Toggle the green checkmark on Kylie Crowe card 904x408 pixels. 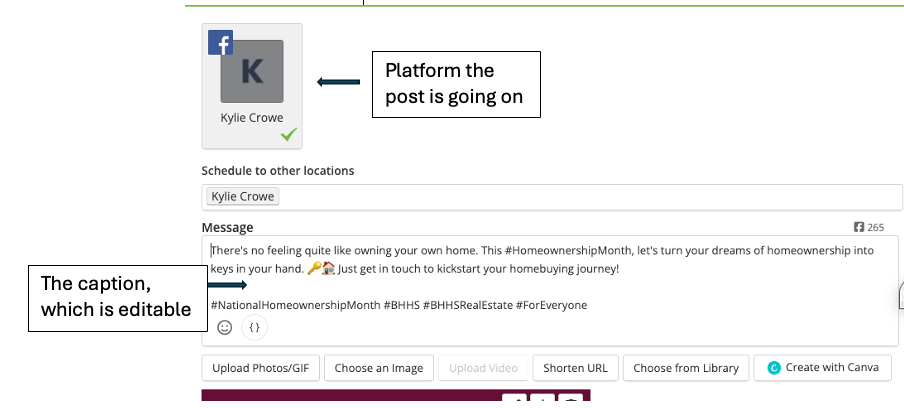pyautogui.click(x=289, y=135)
